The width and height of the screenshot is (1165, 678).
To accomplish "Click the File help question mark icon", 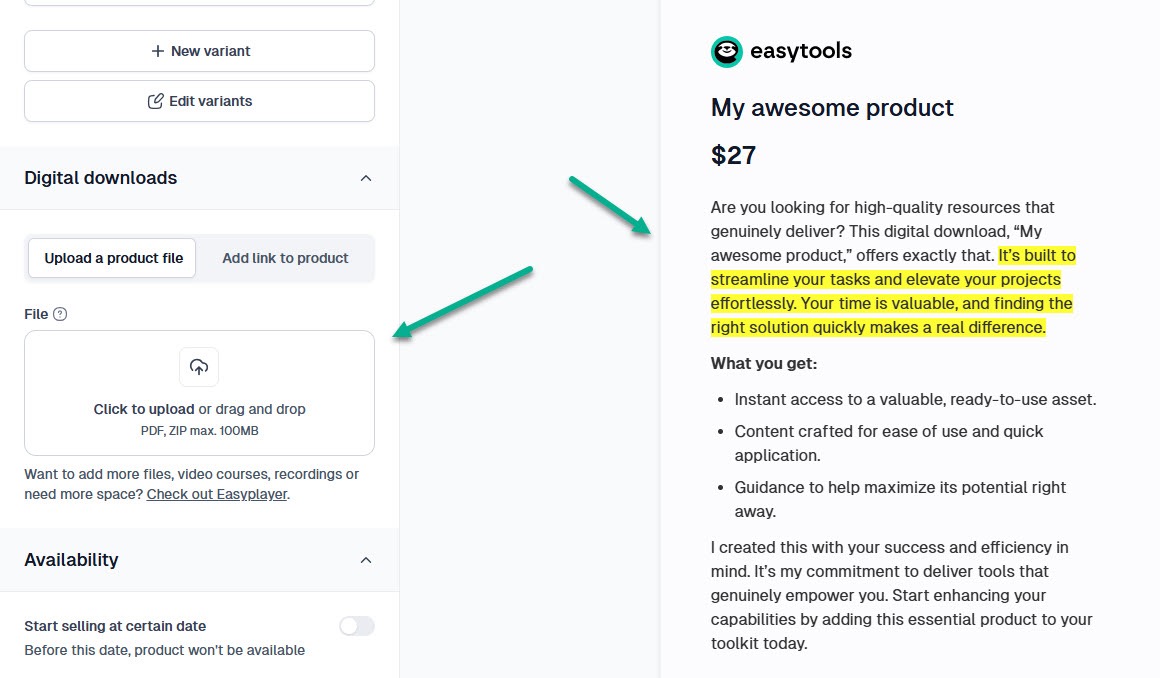I will point(60,314).
